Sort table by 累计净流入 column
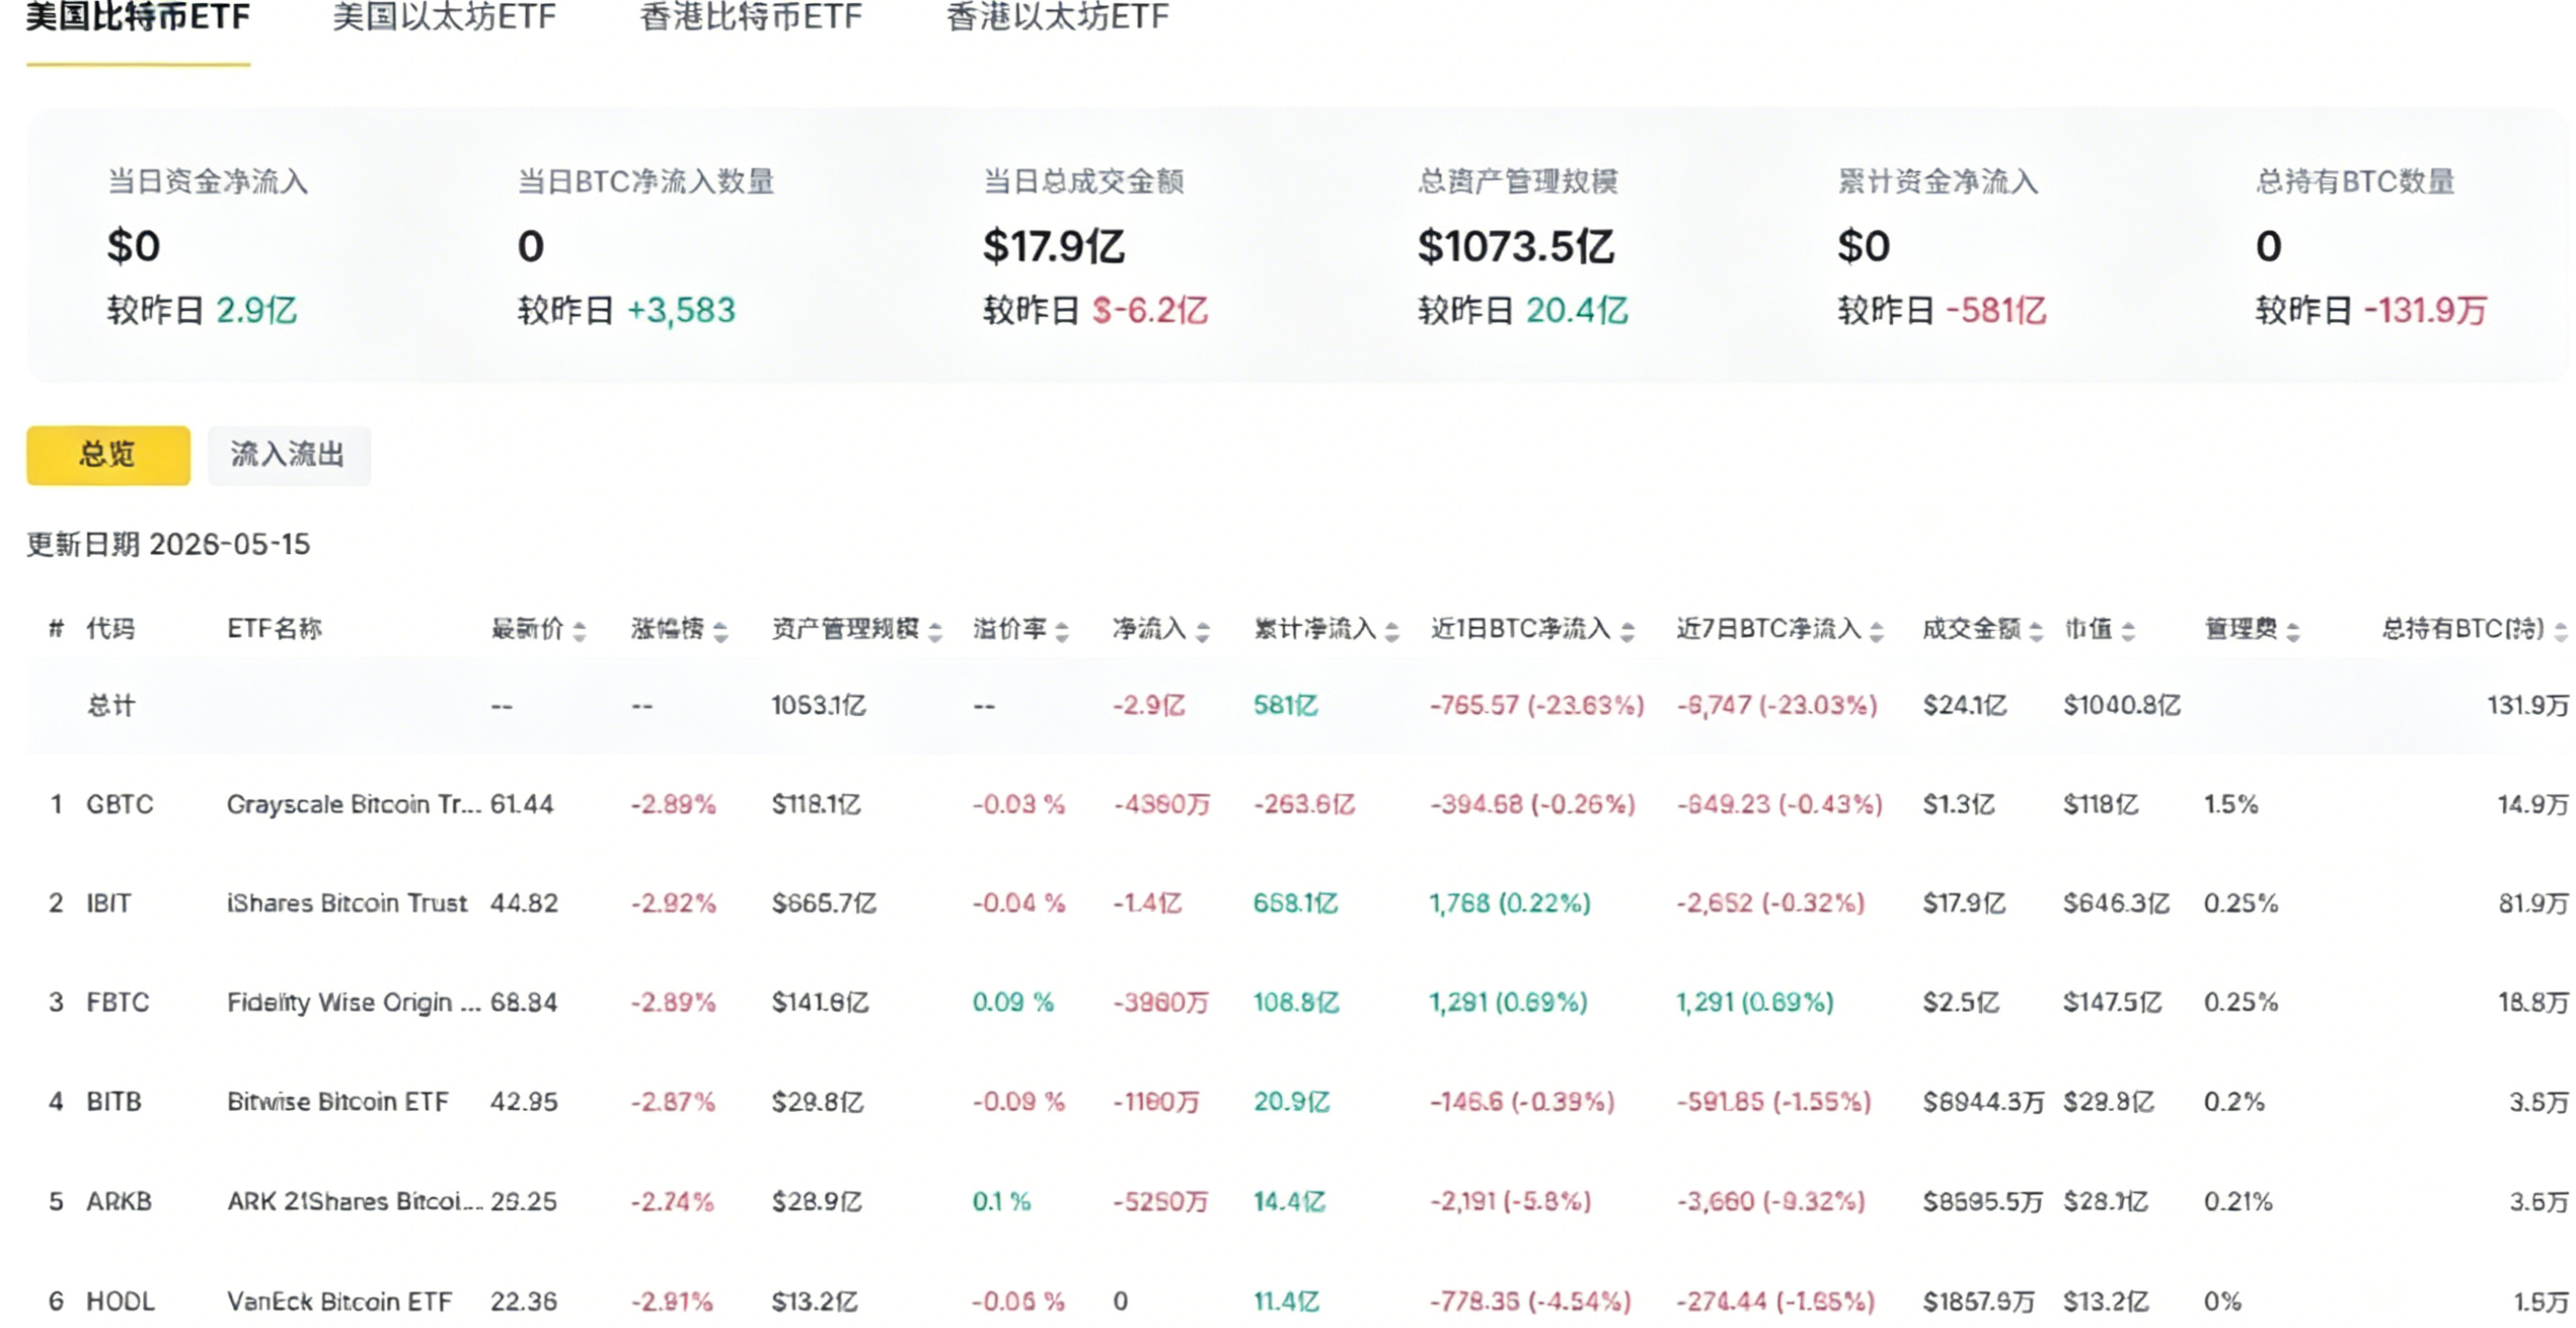 (x=1326, y=629)
